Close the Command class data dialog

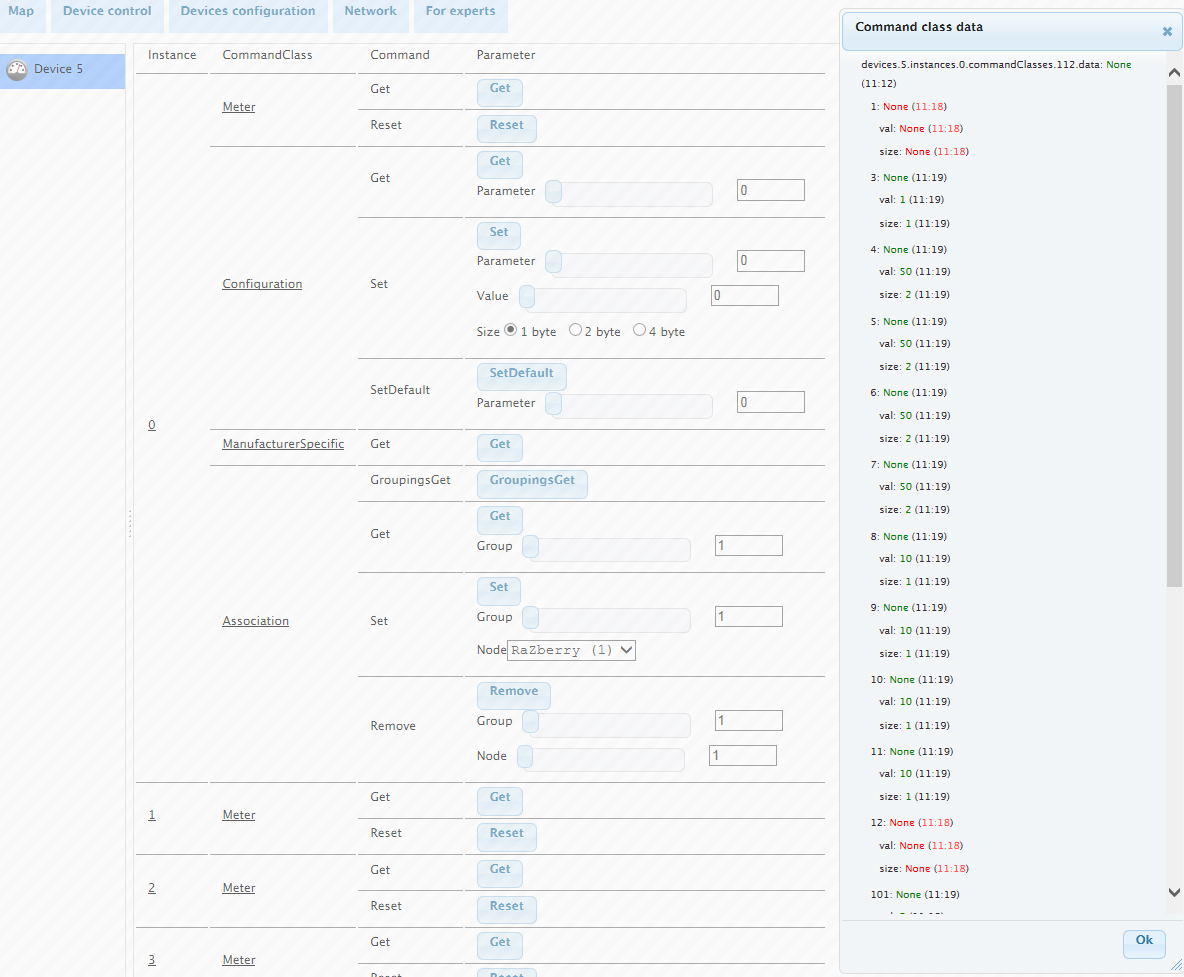[1166, 31]
